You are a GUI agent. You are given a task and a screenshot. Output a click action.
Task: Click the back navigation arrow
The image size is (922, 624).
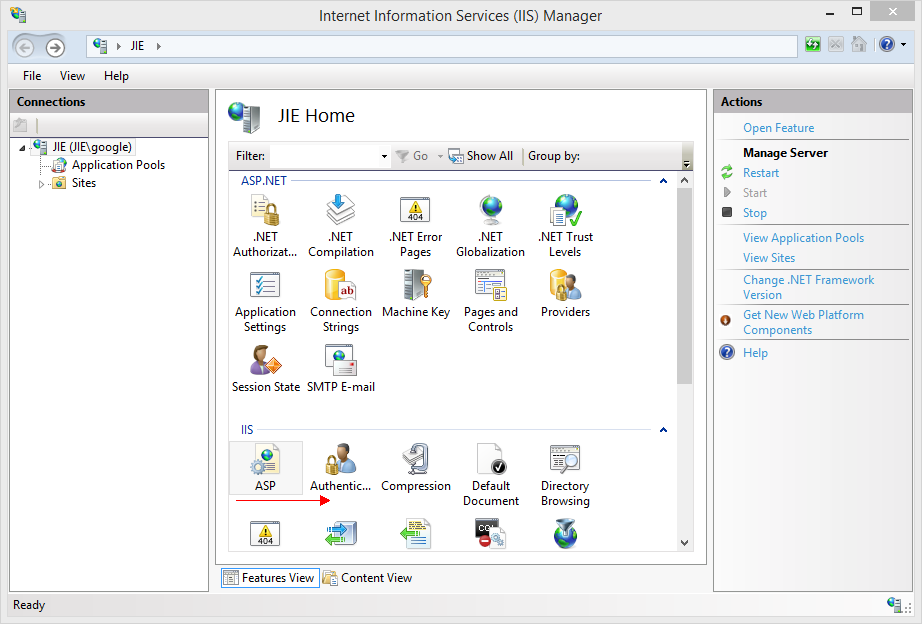click(x=25, y=47)
